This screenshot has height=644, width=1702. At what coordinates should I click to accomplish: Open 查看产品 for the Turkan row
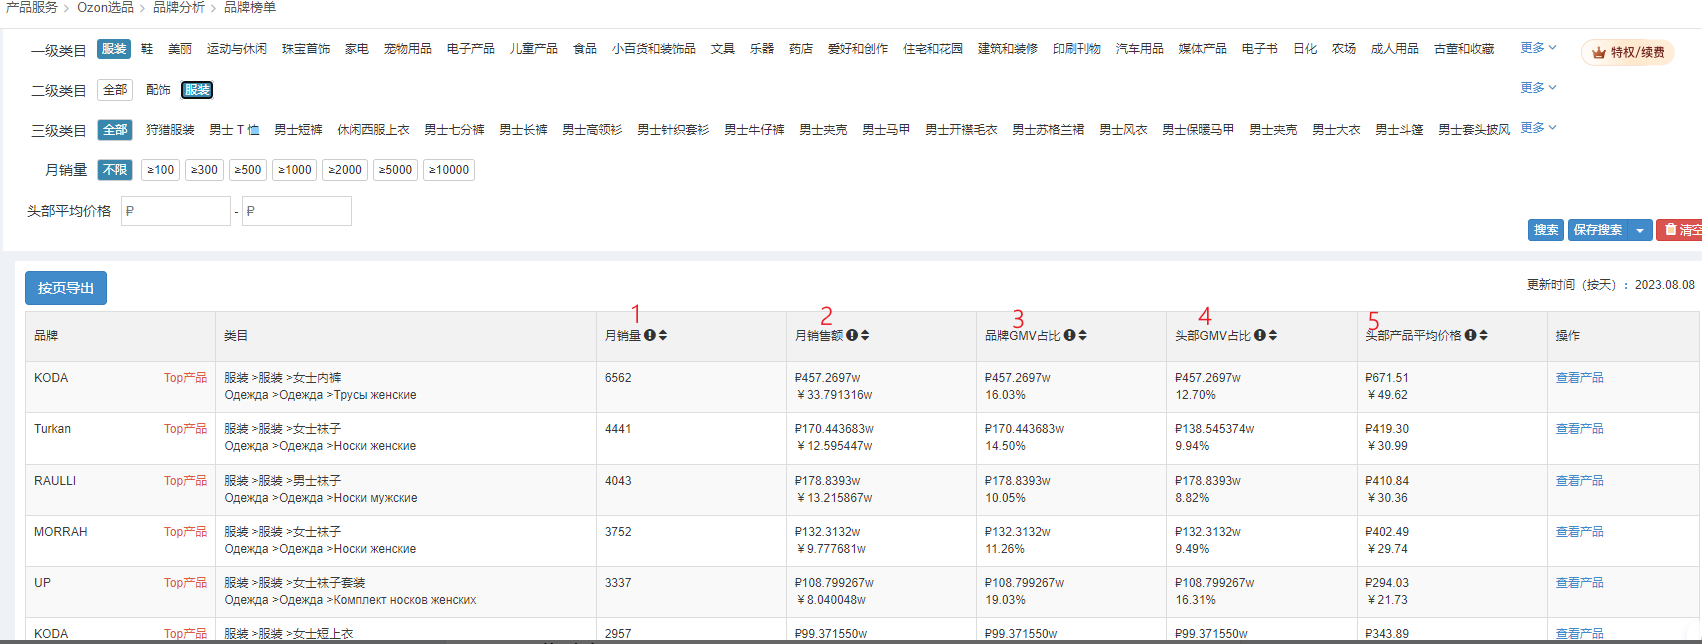(x=1579, y=429)
